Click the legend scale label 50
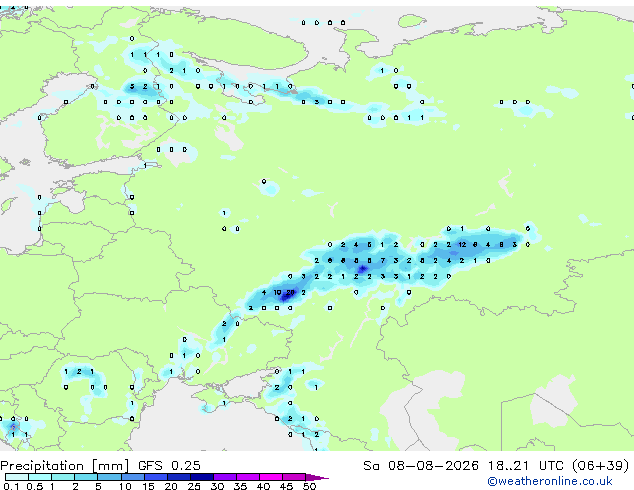 309,486
